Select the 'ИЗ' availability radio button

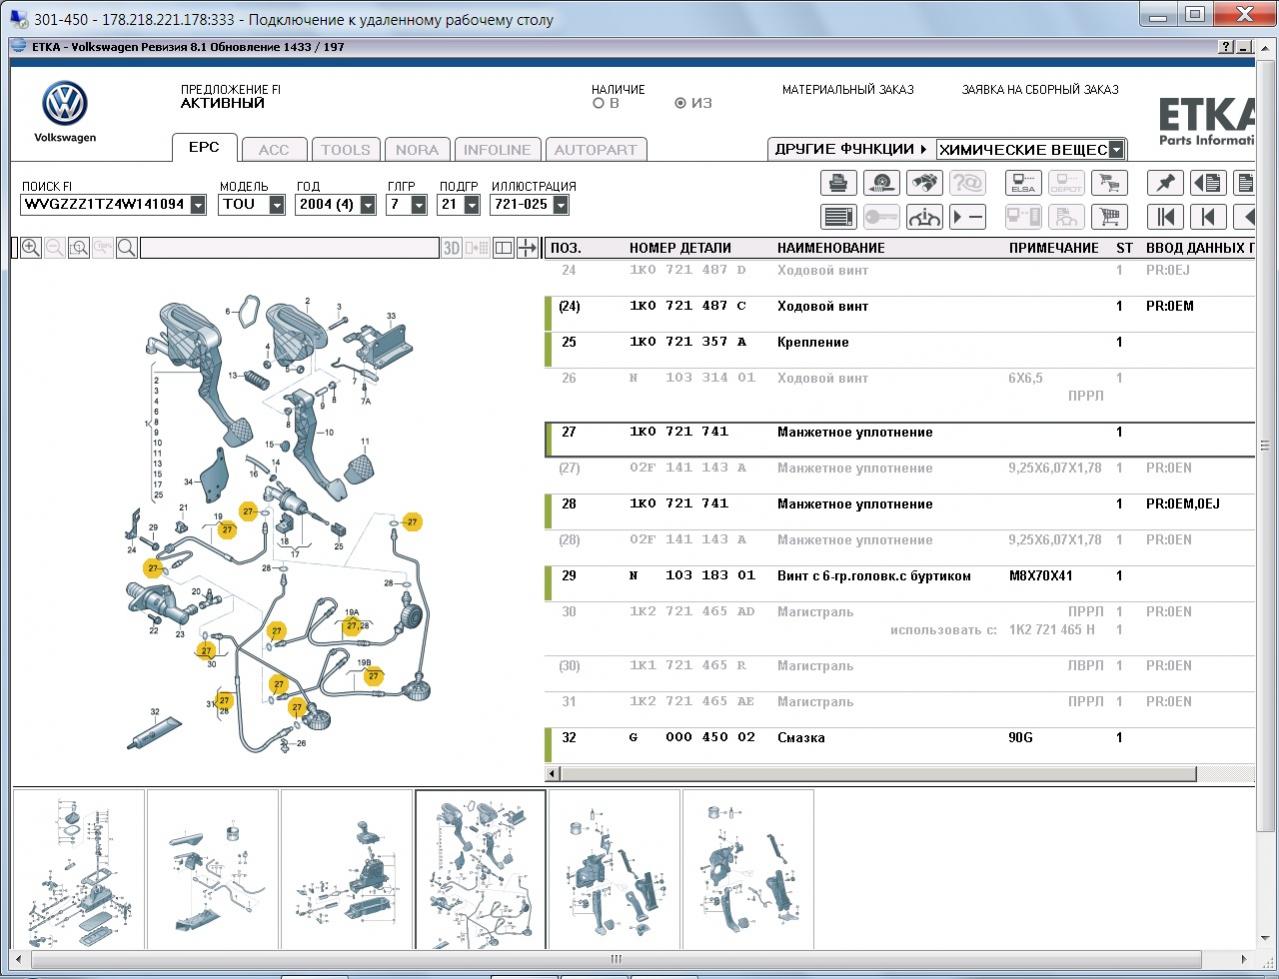(681, 103)
